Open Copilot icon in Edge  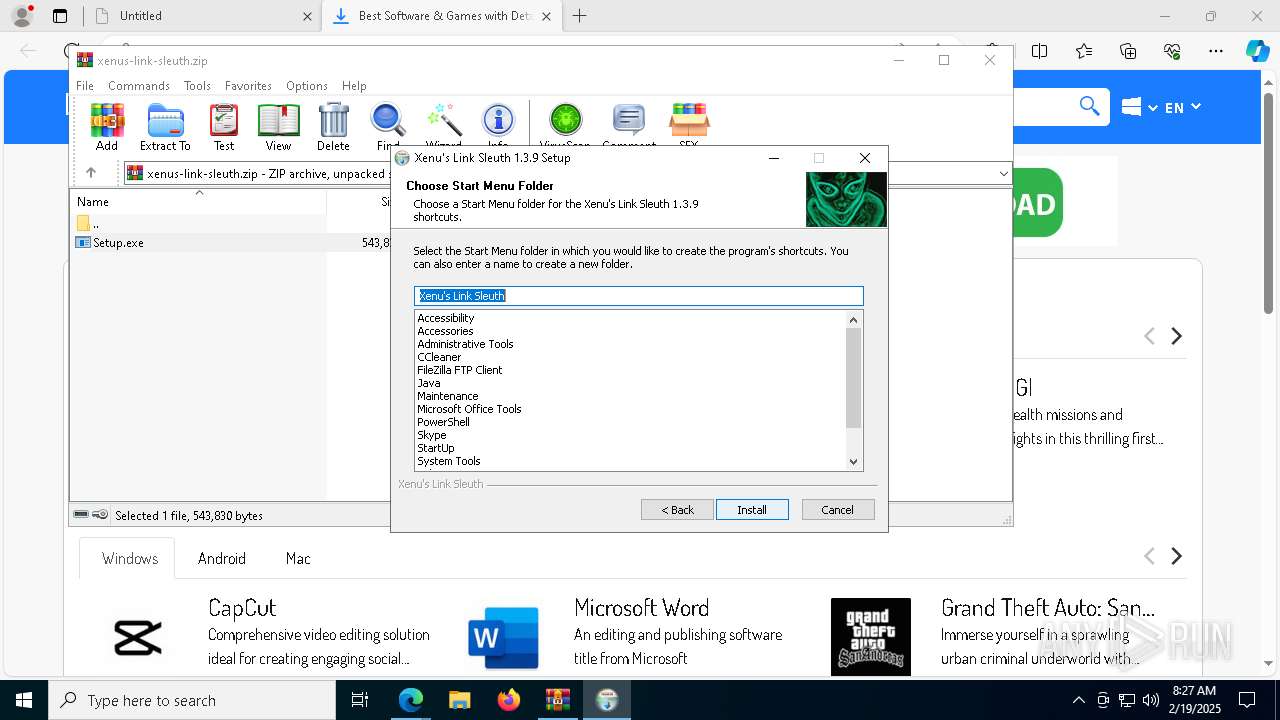coord(1257,51)
